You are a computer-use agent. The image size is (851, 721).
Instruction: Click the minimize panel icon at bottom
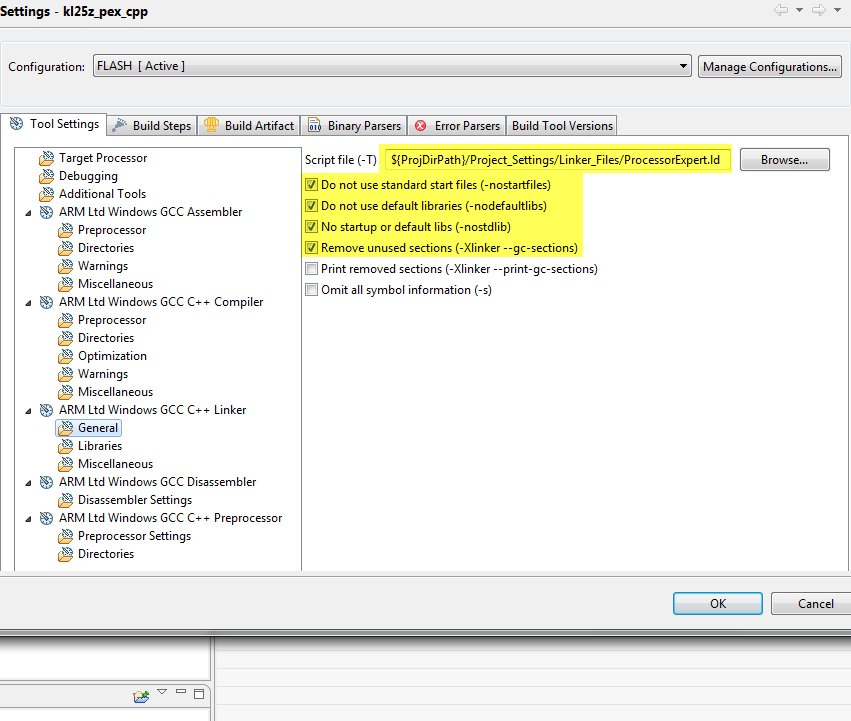coord(180,693)
